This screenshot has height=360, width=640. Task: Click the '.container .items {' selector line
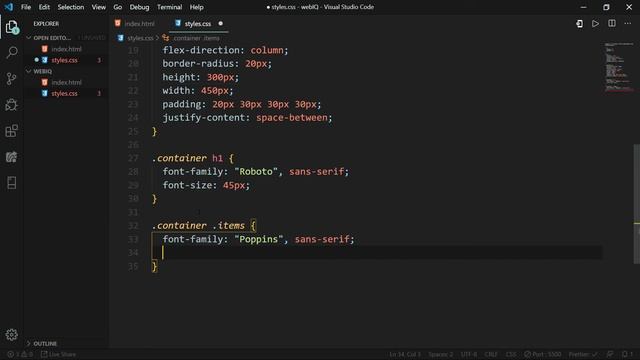(x=204, y=225)
